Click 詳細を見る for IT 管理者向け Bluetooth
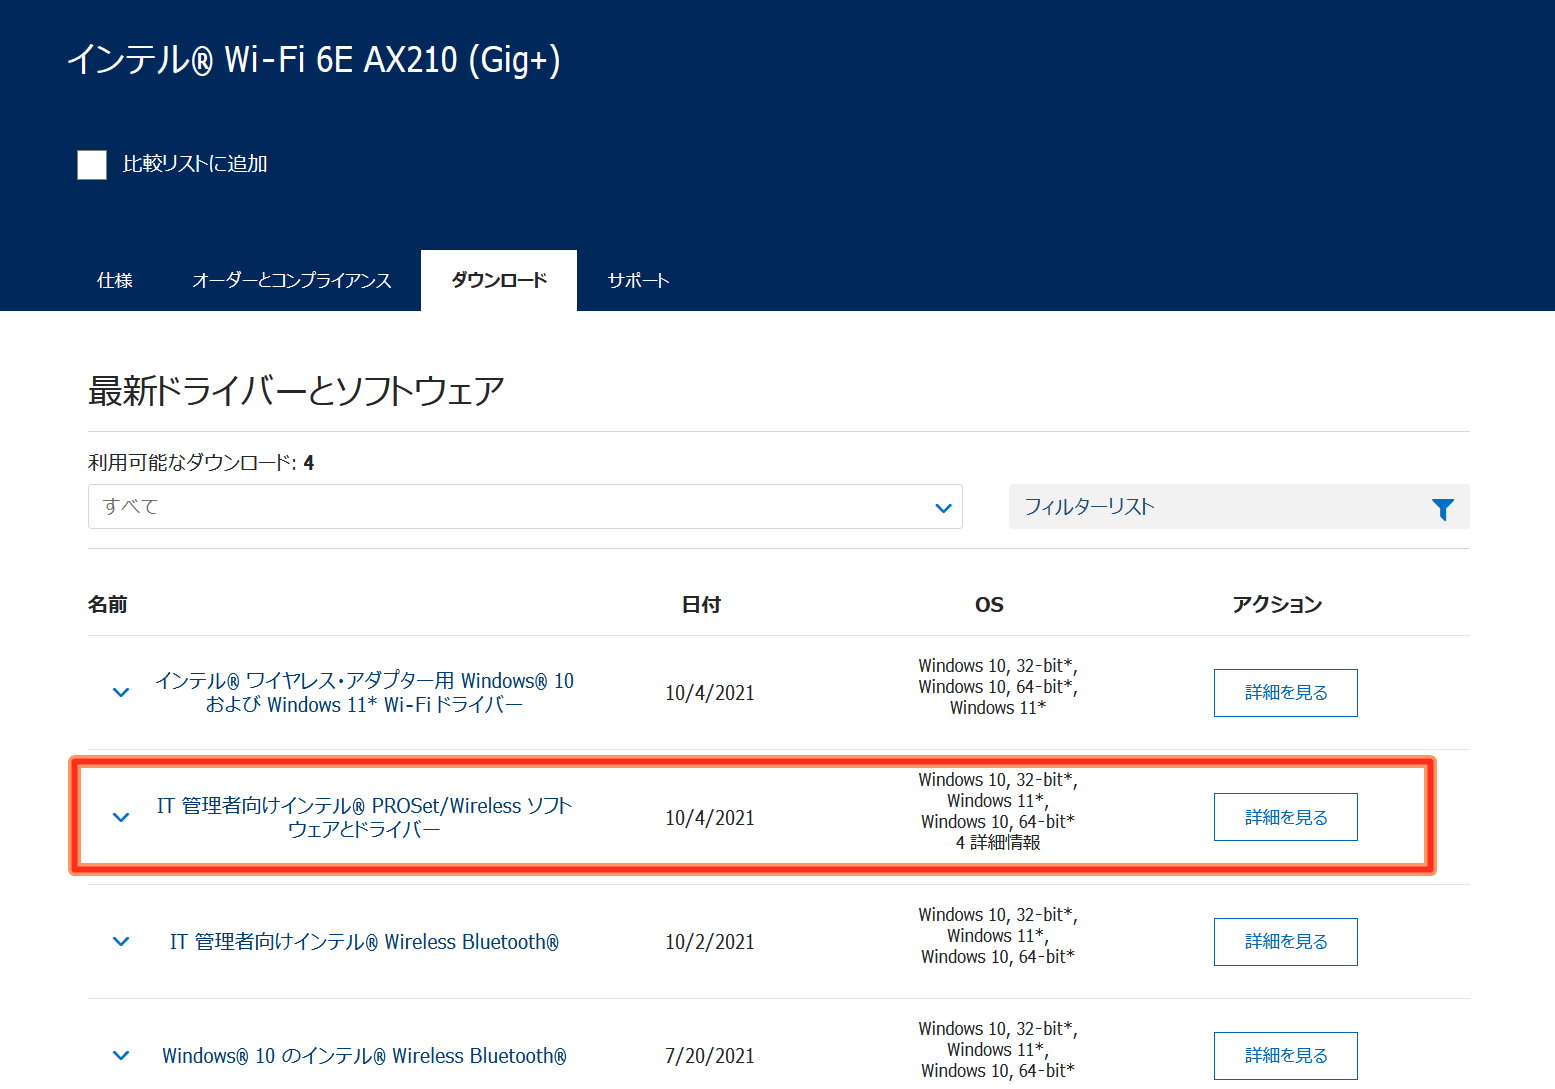Screen dimensions: 1555x1089 (x=1285, y=942)
